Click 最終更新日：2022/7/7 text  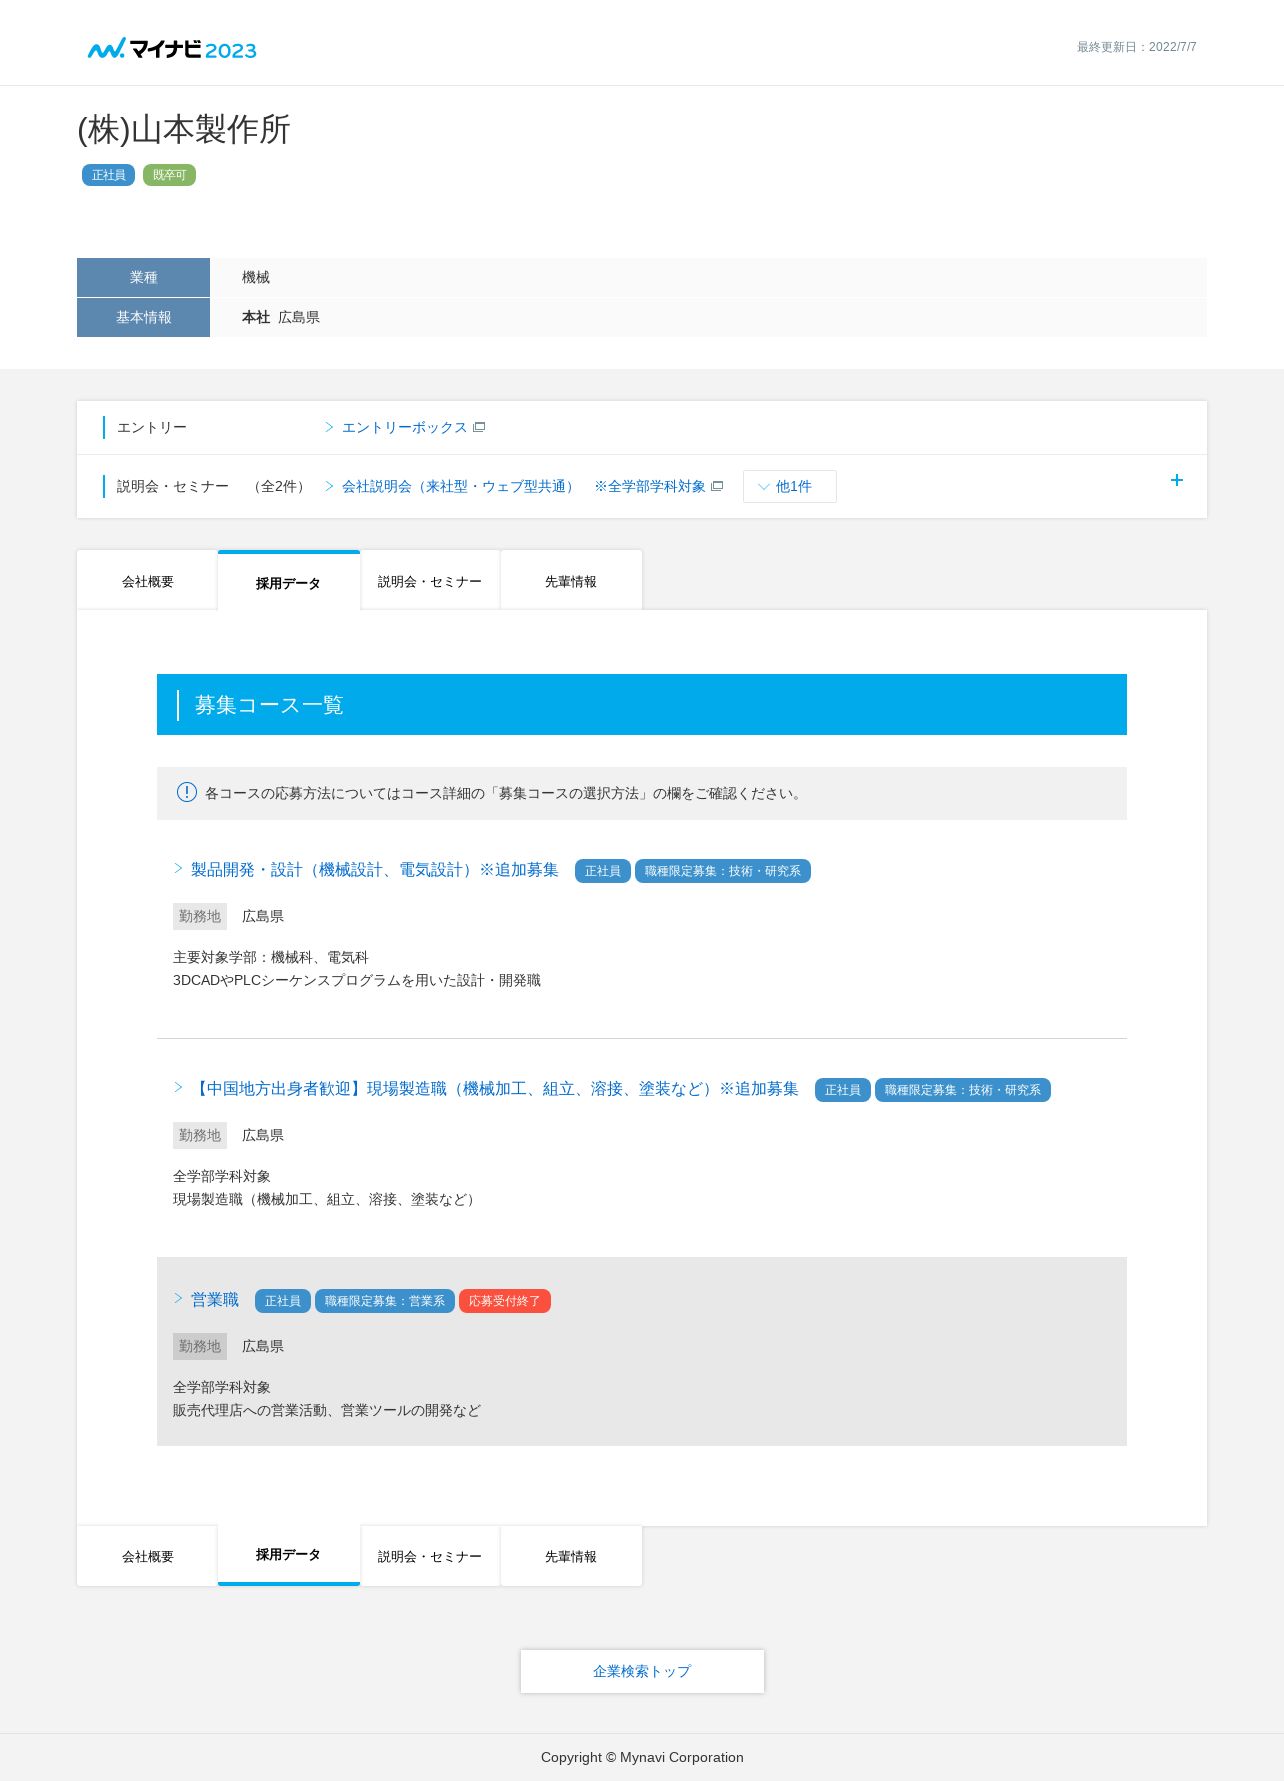click(x=1137, y=47)
